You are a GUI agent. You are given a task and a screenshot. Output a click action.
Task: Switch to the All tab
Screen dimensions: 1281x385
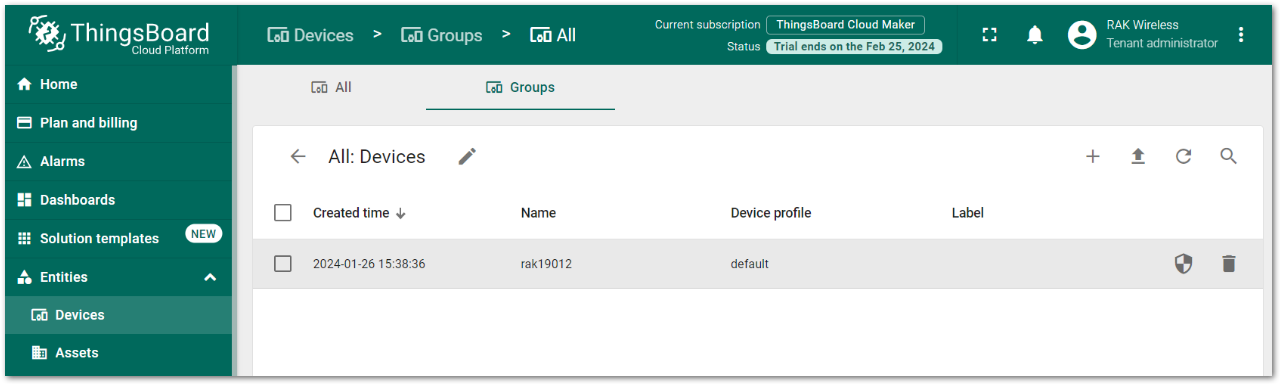331,87
